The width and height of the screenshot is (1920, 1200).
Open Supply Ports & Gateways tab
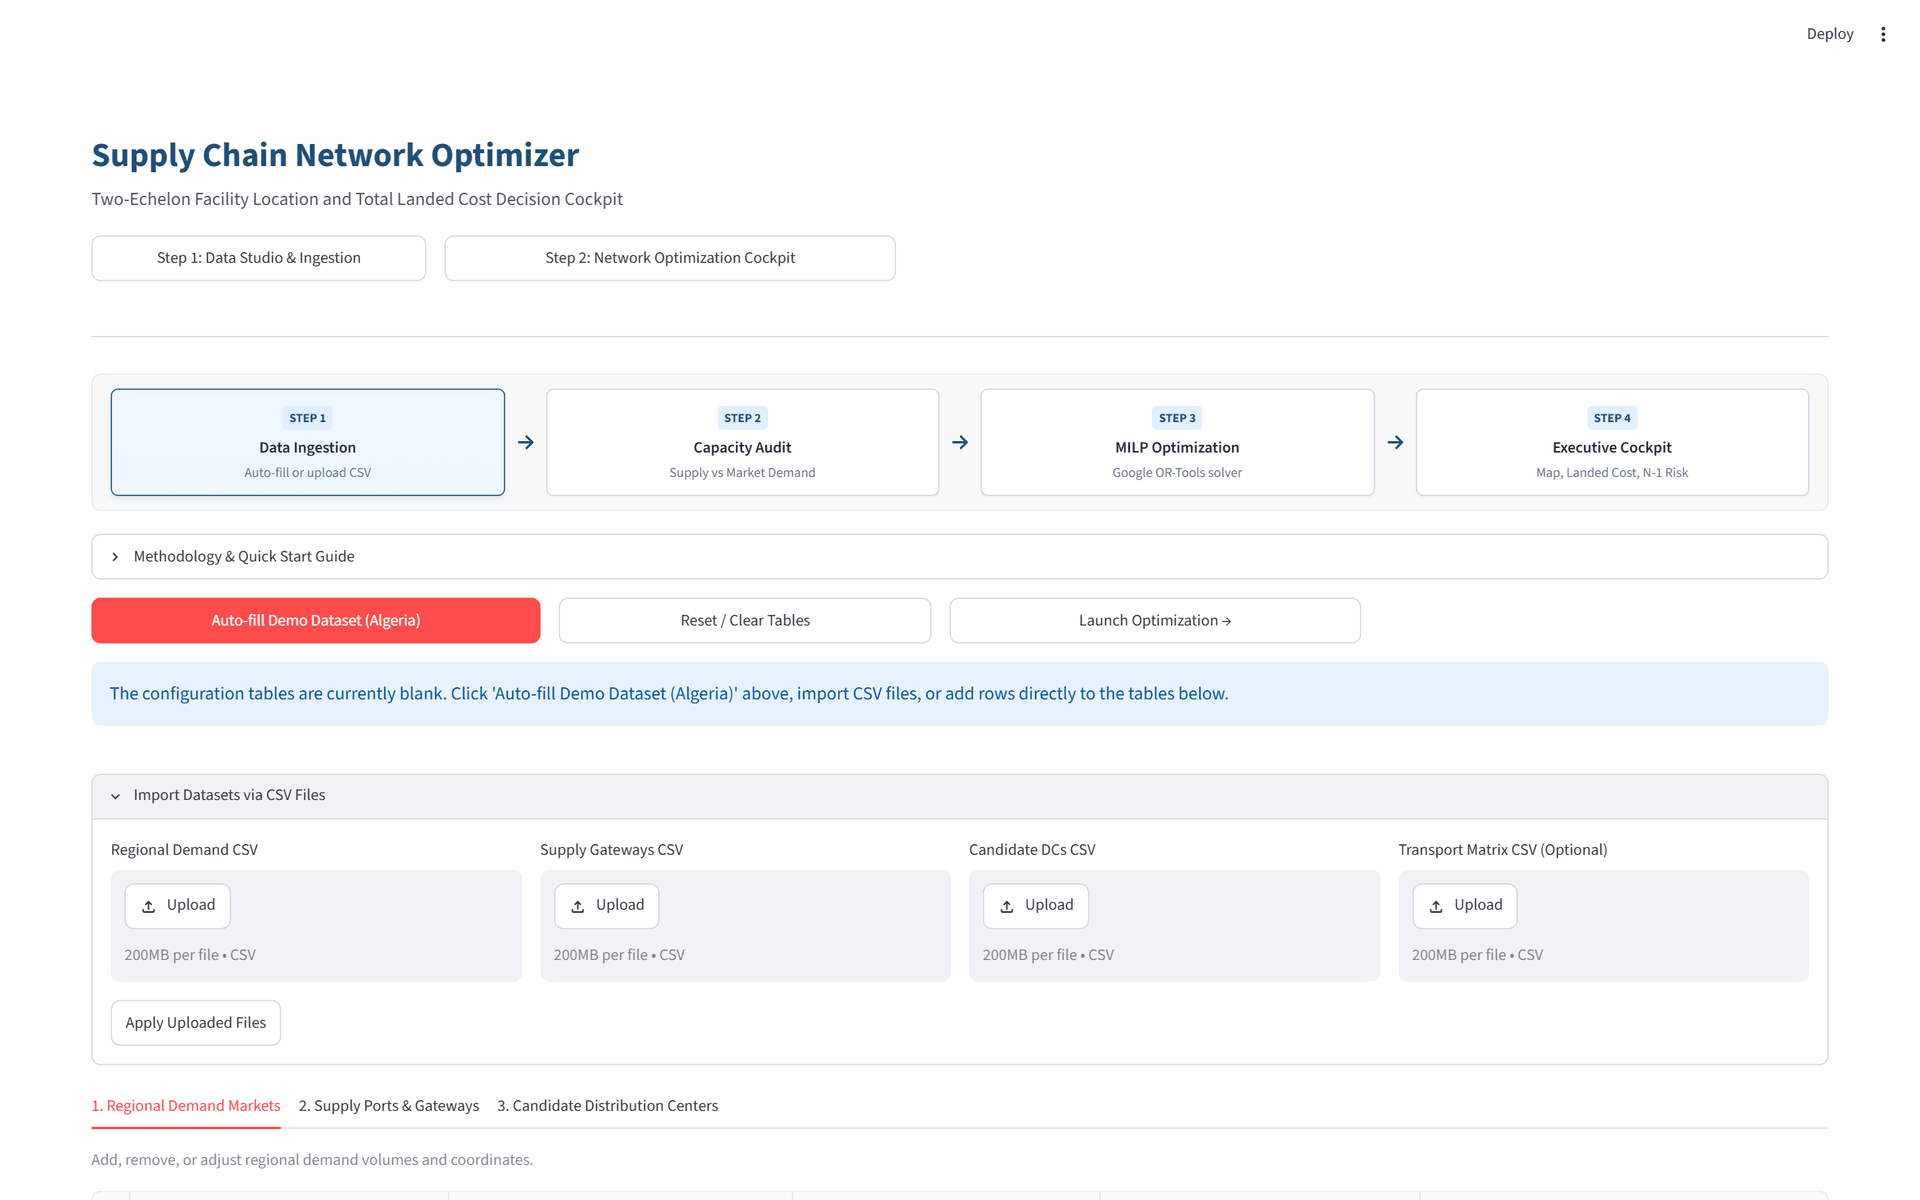pyautogui.click(x=389, y=1106)
